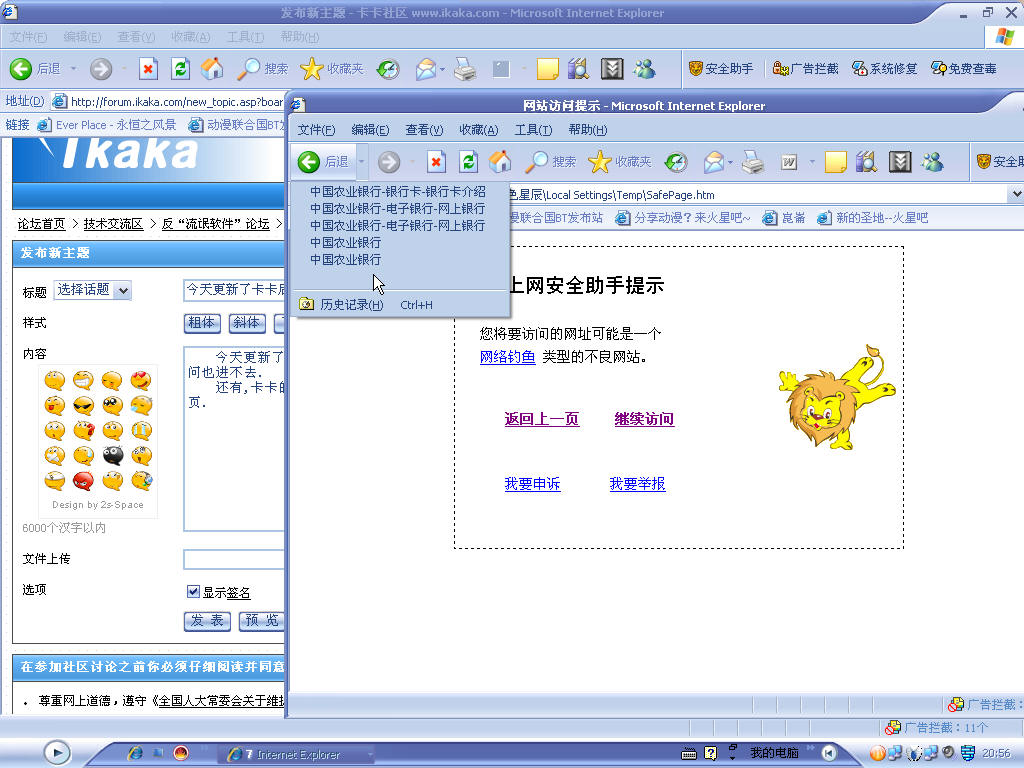1024x768 pixels.
Task: Click the 我要举报 link
Action: pyautogui.click(x=637, y=484)
